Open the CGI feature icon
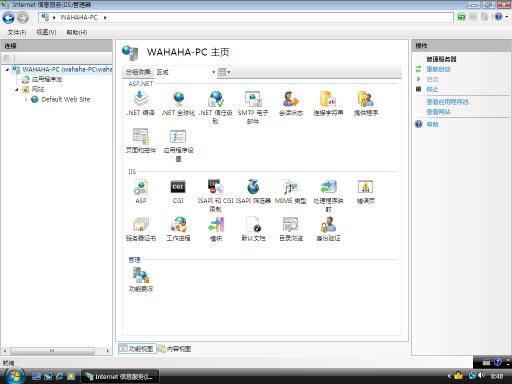 point(178,187)
